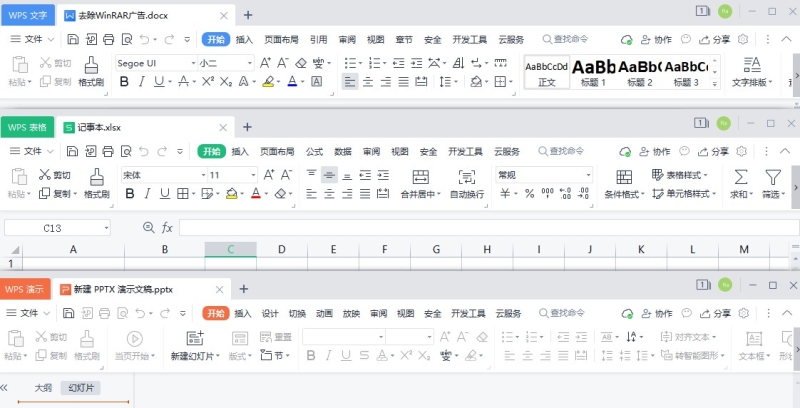
Task: Click Save icon in Writer toolbar
Action: [72, 39]
